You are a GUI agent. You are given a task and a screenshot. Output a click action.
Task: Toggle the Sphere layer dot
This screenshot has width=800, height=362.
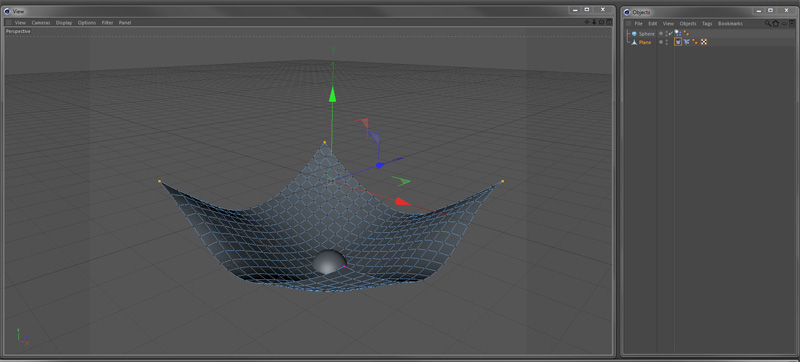click(661, 34)
